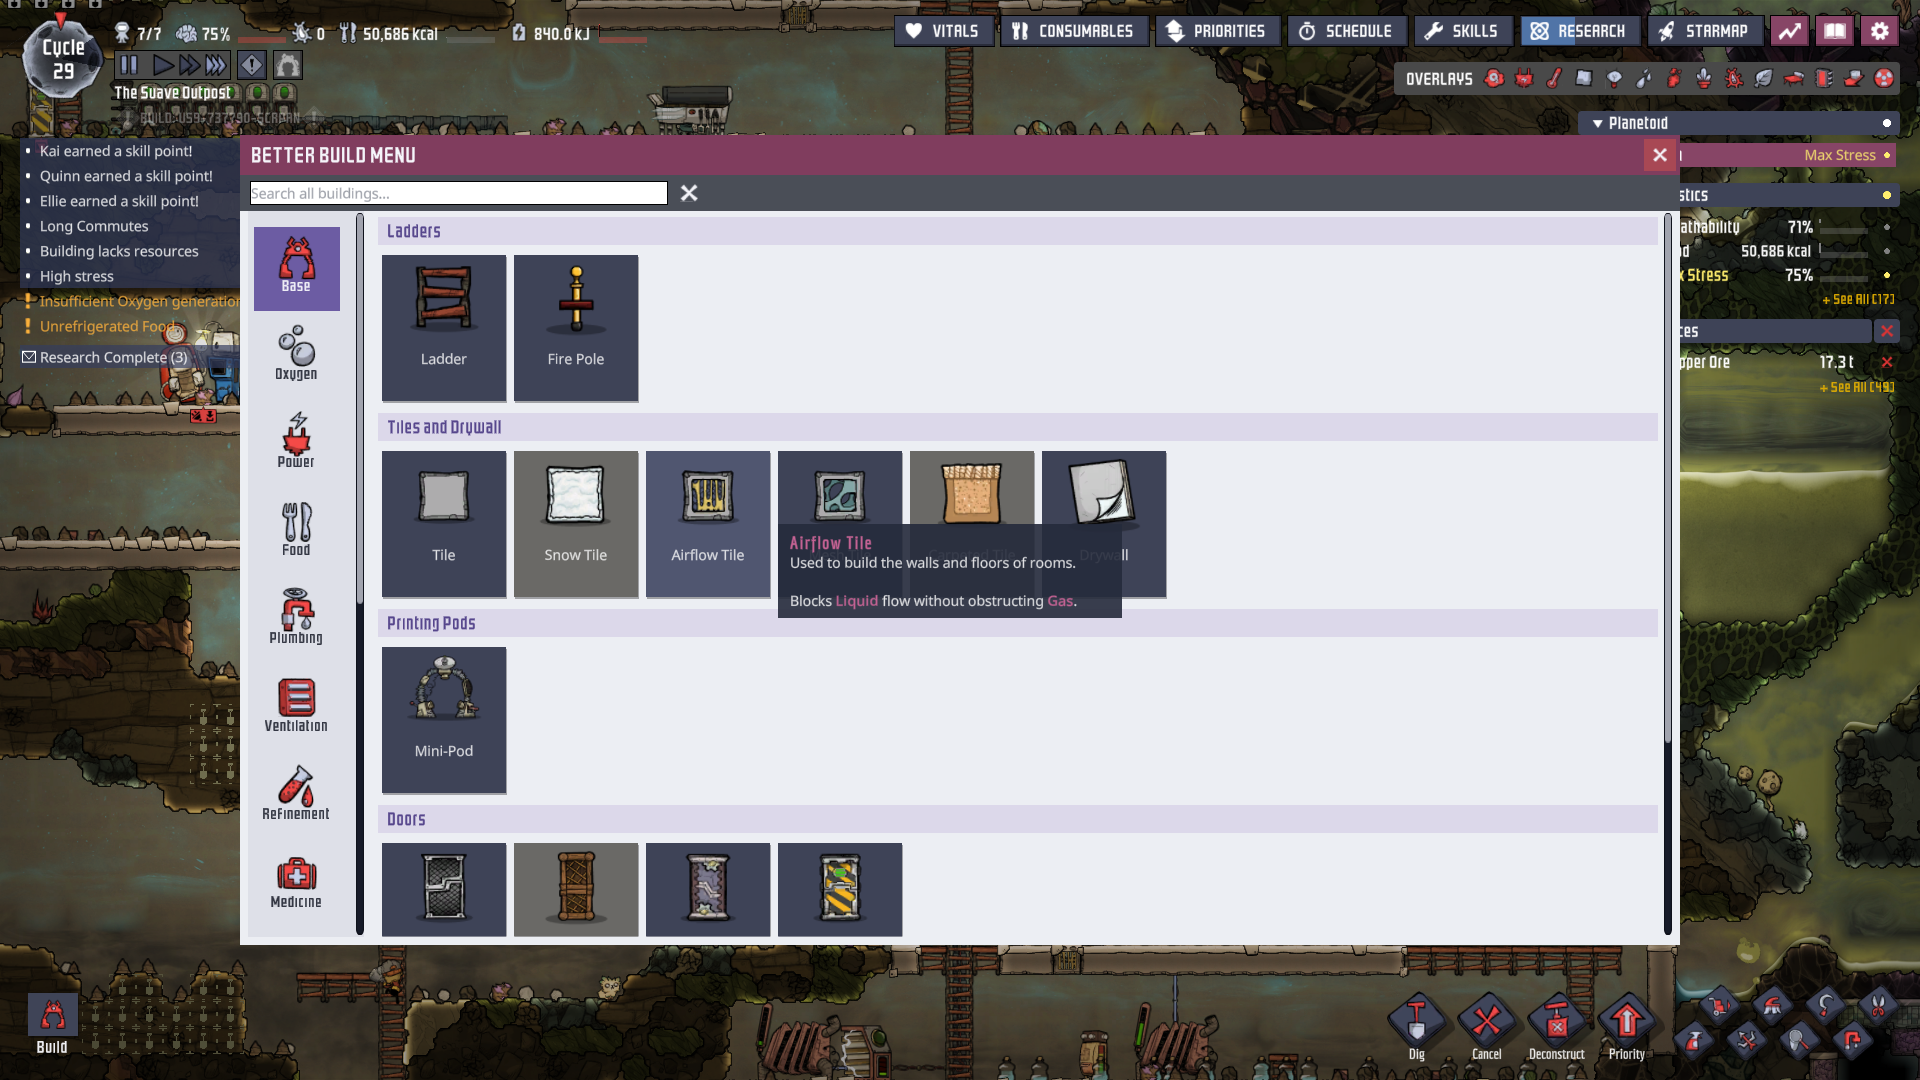Open the Plumbing build category
Screen dimensions: 1920x1080
coord(297,618)
